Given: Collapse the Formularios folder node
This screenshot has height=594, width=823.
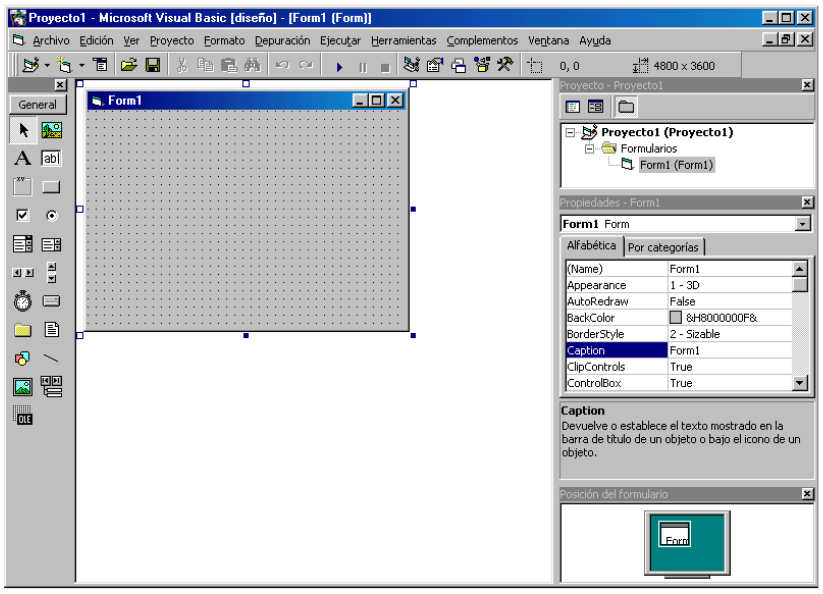Looking at the screenshot, I should pos(589,149).
